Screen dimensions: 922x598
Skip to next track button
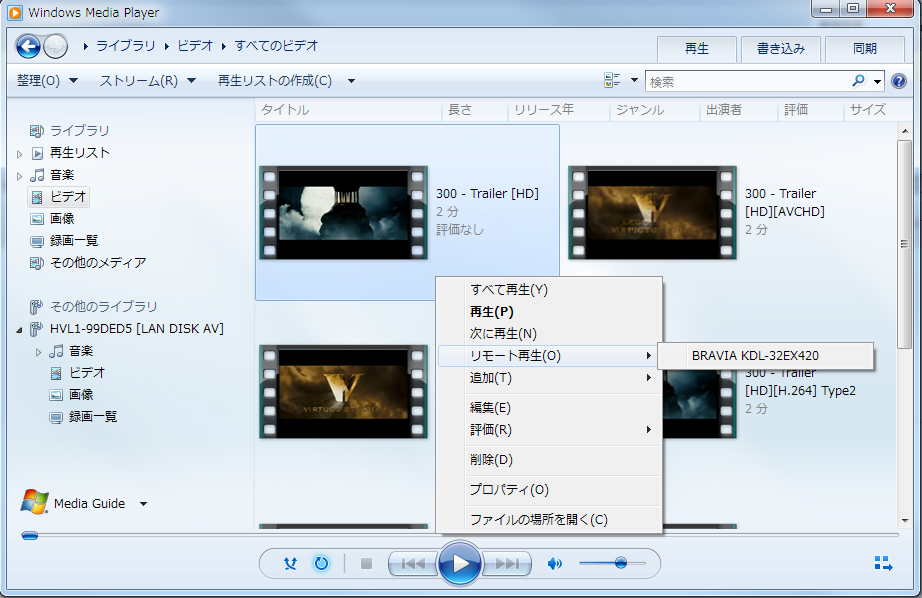coord(508,564)
